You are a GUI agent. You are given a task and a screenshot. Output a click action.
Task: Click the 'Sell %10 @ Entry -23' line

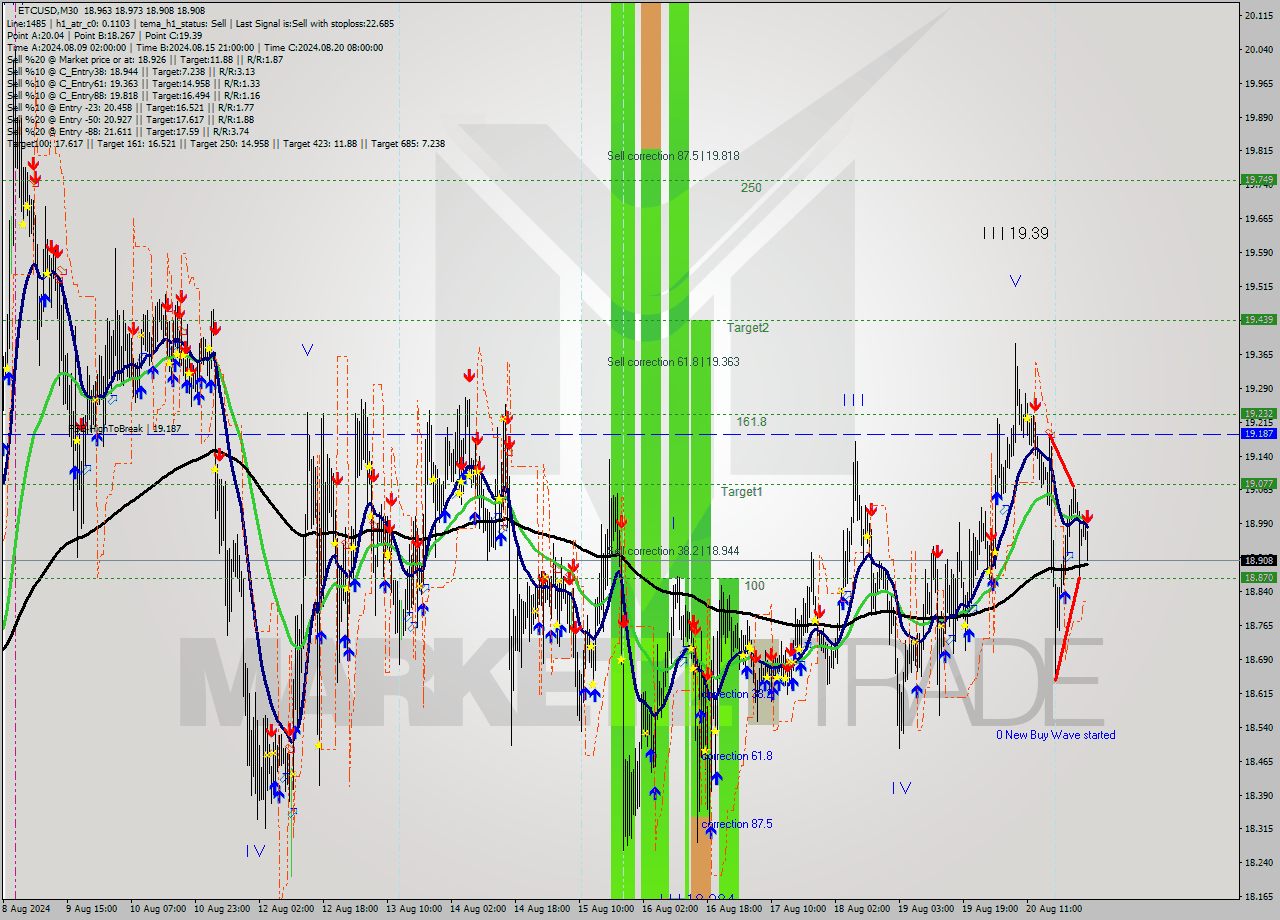[130, 107]
